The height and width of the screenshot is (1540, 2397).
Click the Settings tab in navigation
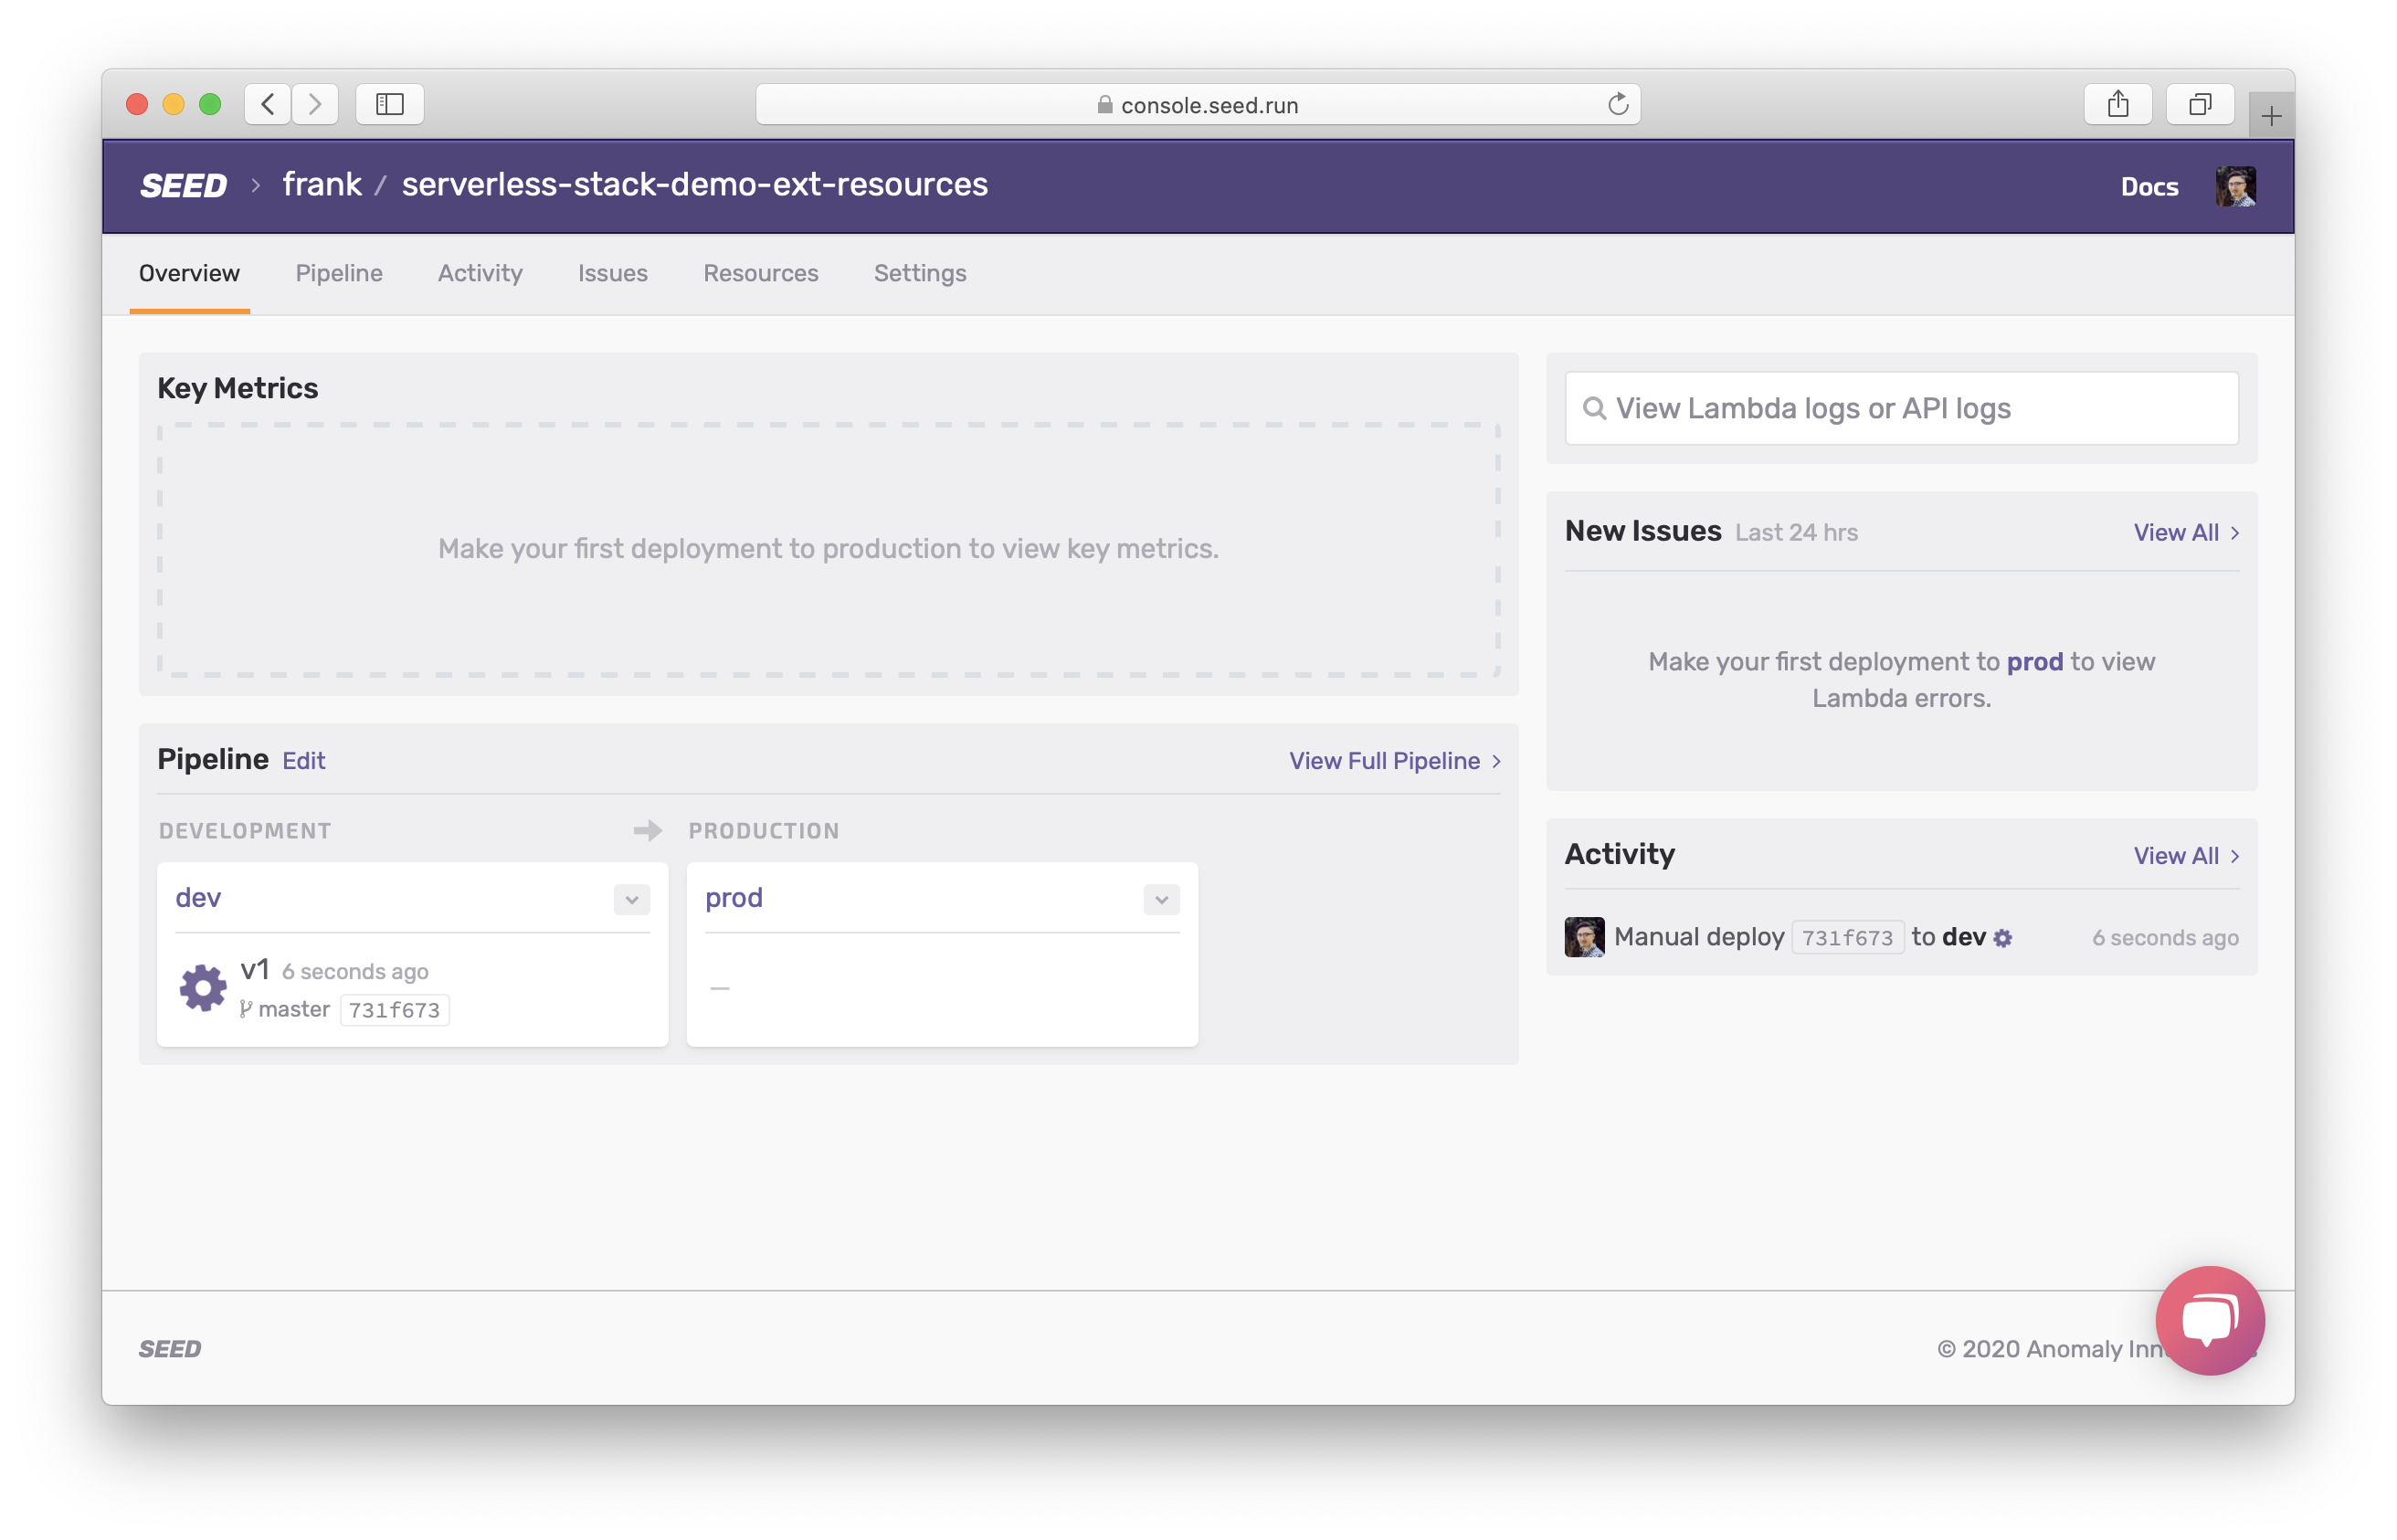click(921, 272)
